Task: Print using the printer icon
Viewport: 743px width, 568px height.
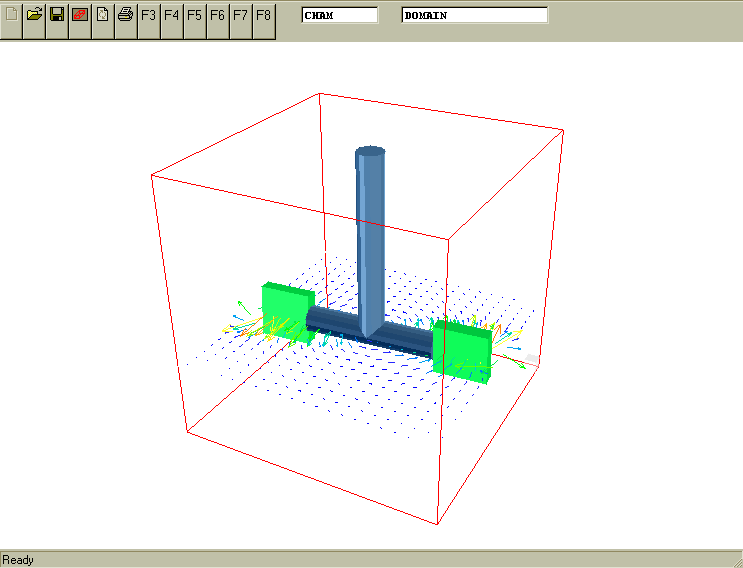Action: (x=125, y=15)
